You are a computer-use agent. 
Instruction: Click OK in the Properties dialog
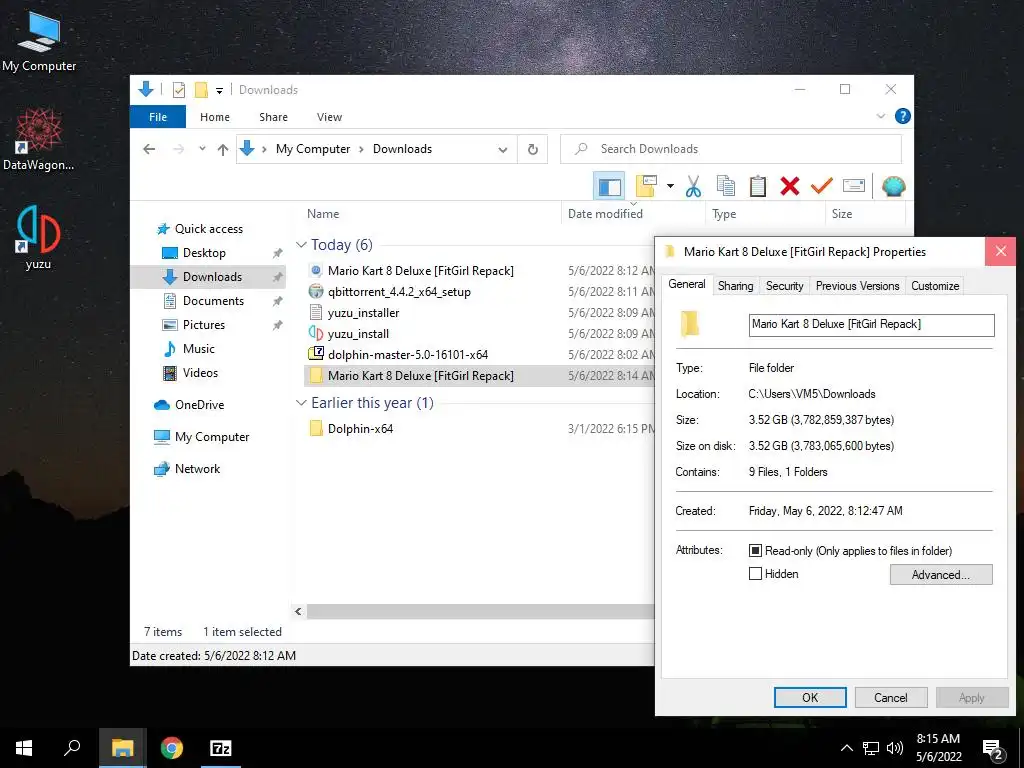810,697
